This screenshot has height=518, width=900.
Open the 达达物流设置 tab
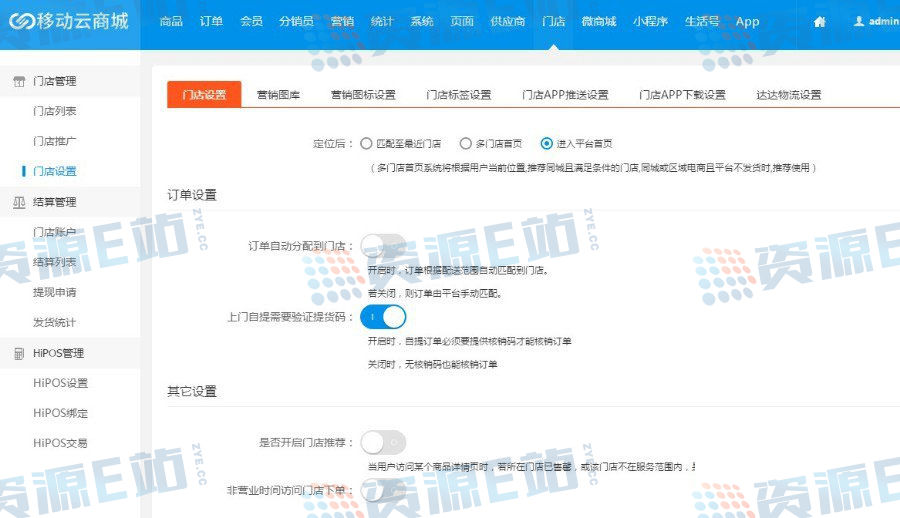click(788, 95)
